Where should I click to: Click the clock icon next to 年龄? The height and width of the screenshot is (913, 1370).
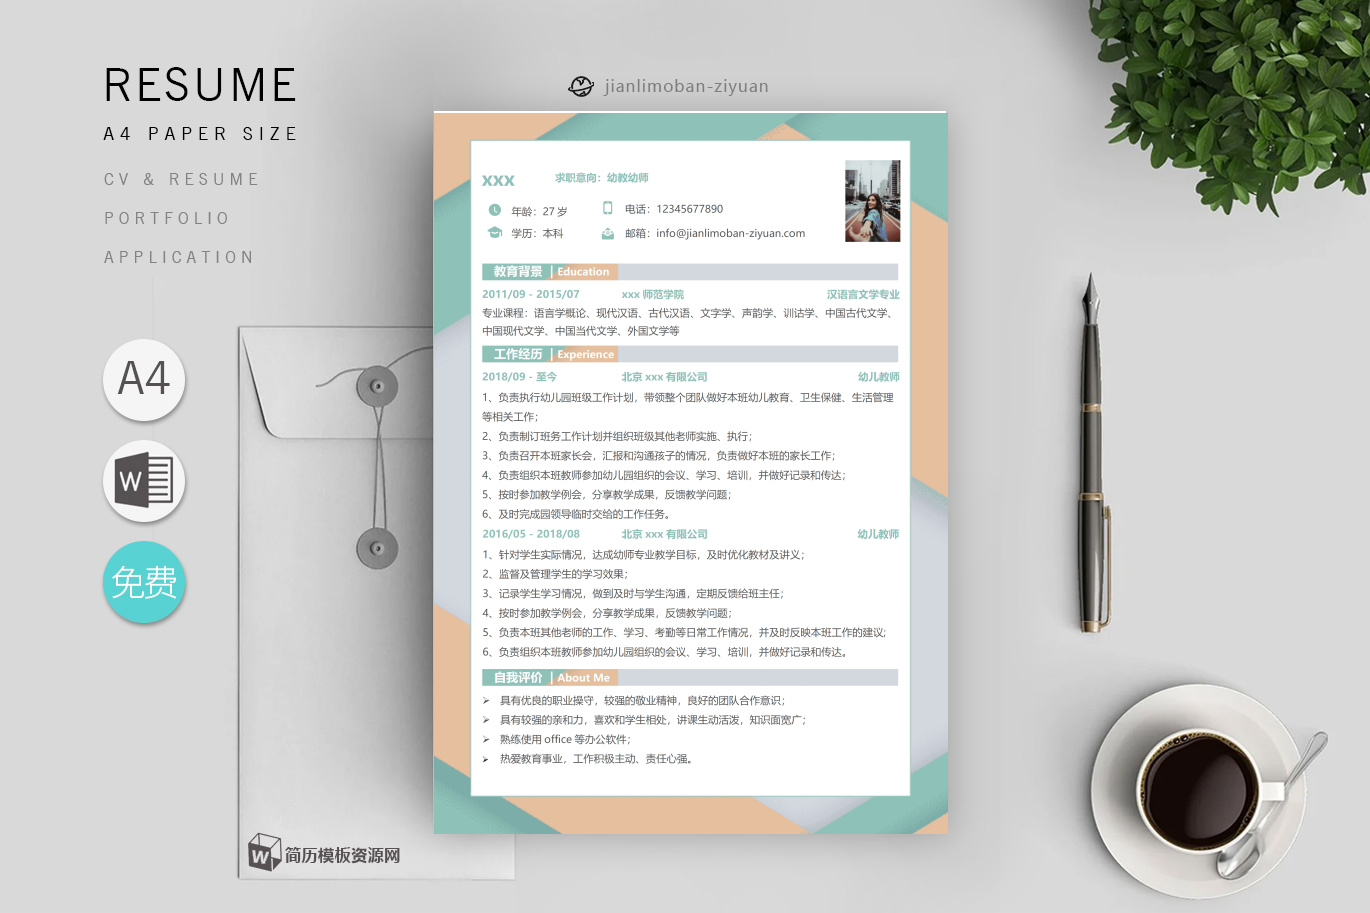pyautogui.click(x=494, y=210)
